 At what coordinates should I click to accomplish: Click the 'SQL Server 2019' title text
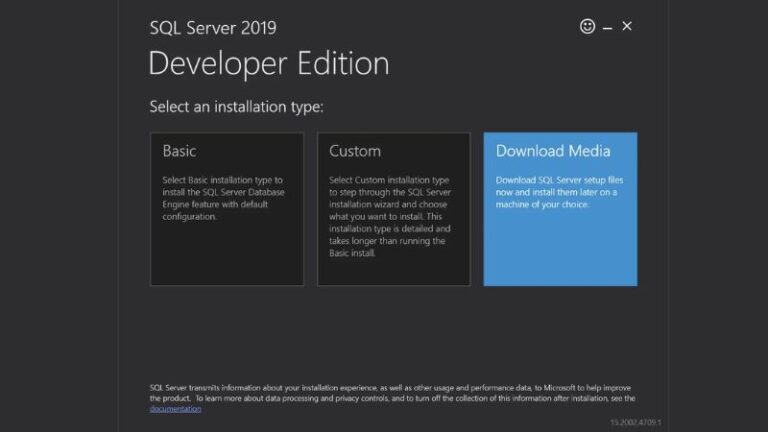213,28
